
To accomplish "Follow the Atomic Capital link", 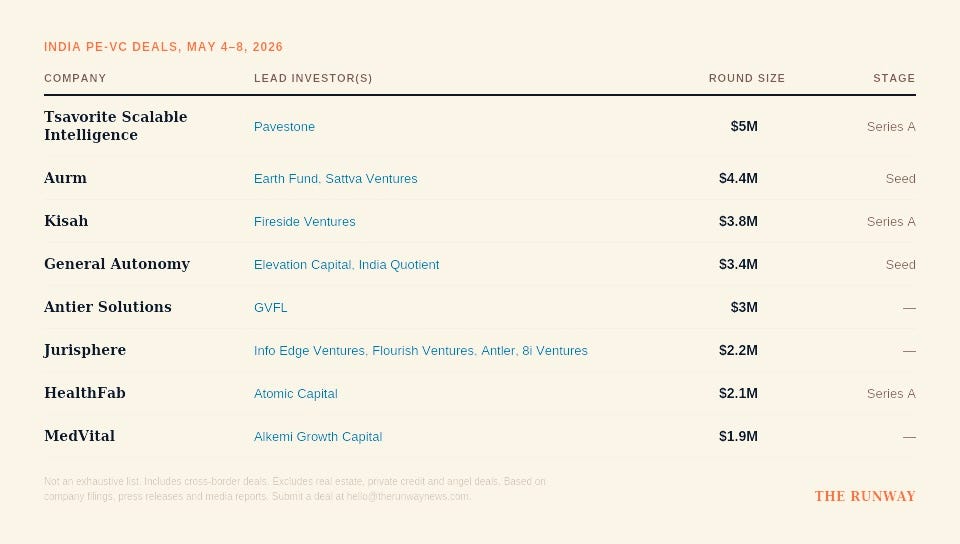I will click(296, 393).
